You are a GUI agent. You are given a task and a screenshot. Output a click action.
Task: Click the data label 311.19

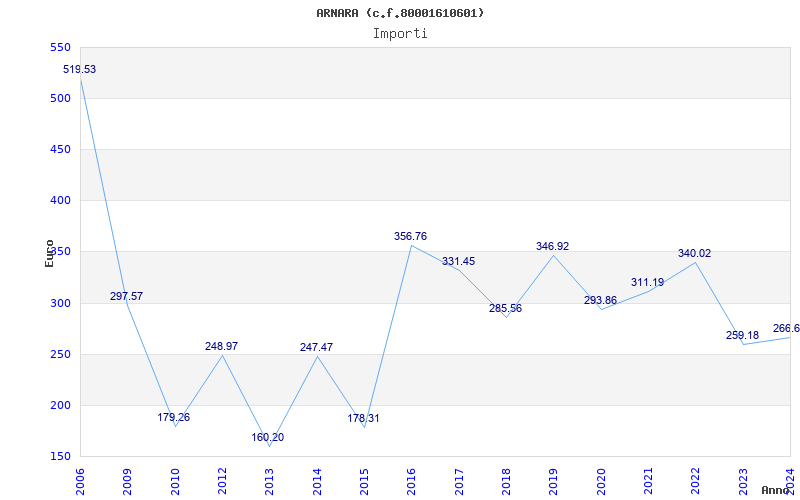[x=647, y=282]
